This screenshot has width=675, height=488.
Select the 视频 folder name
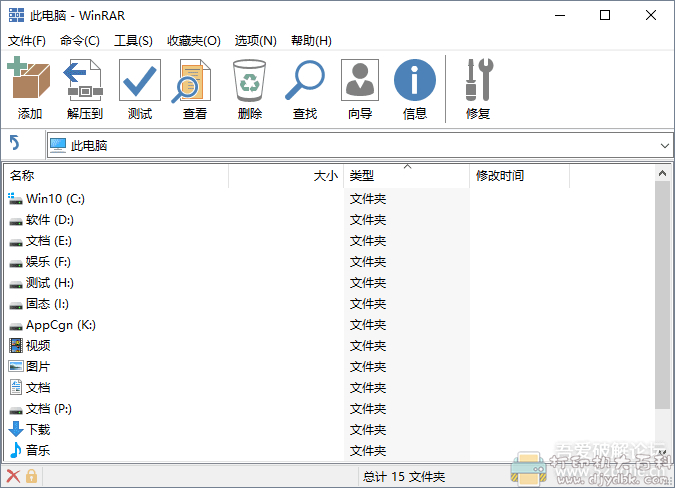[x=38, y=345]
